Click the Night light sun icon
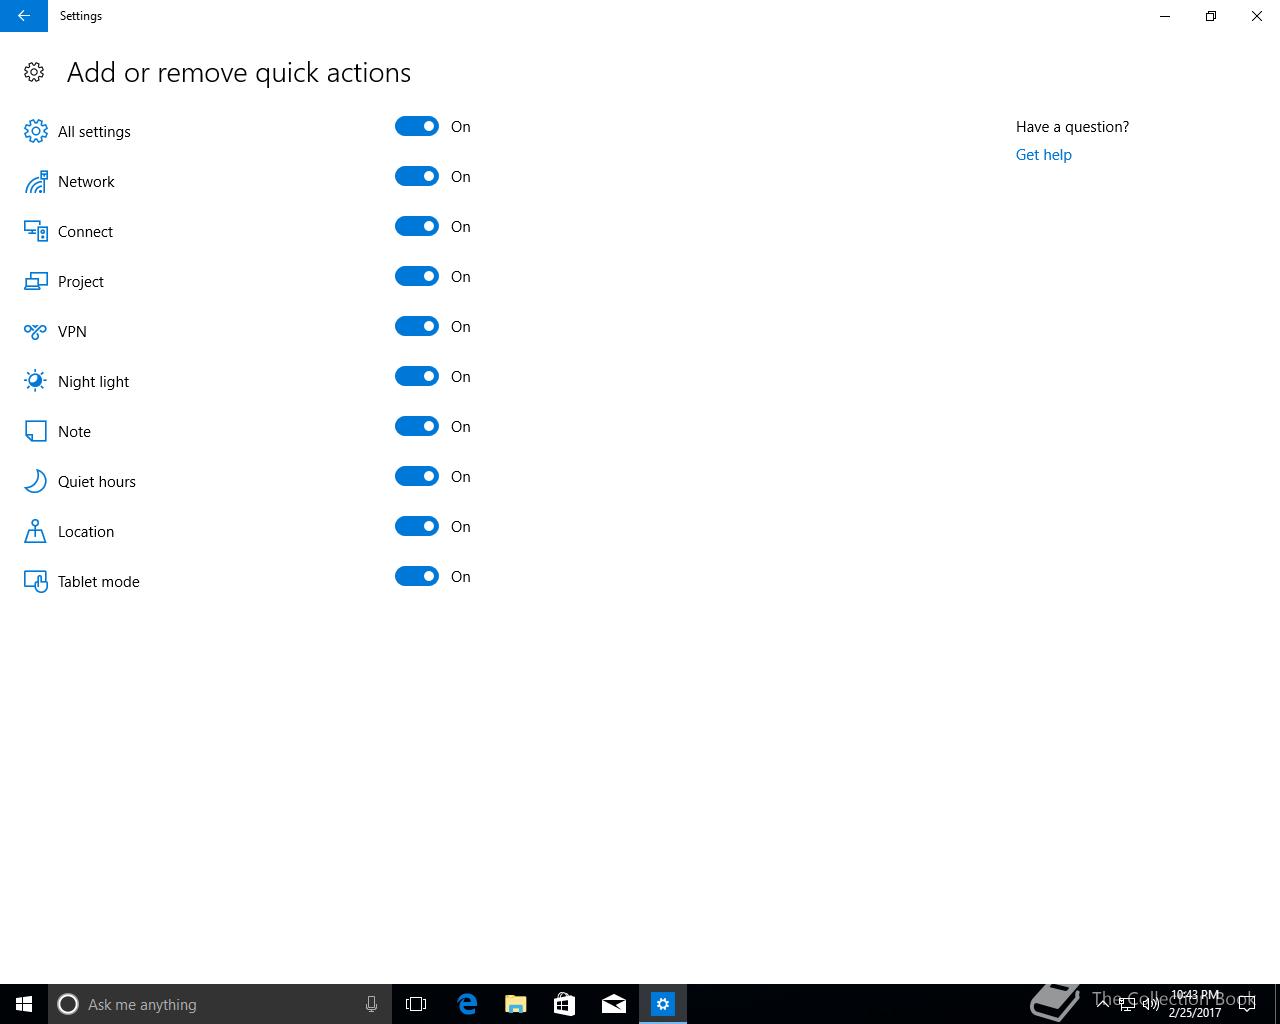This screenshot has width=1280, height=1024. (35, 381)
